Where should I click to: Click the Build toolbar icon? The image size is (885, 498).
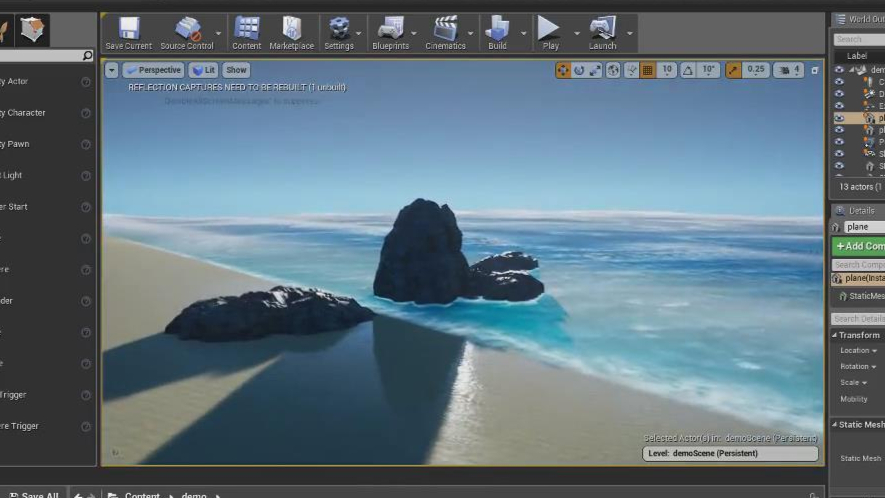pyautogui.click(x=497, y=33)
